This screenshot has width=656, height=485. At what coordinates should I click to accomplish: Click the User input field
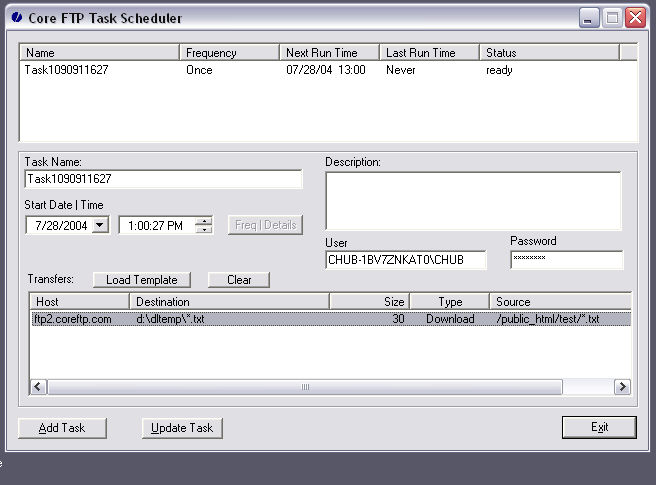406,260
